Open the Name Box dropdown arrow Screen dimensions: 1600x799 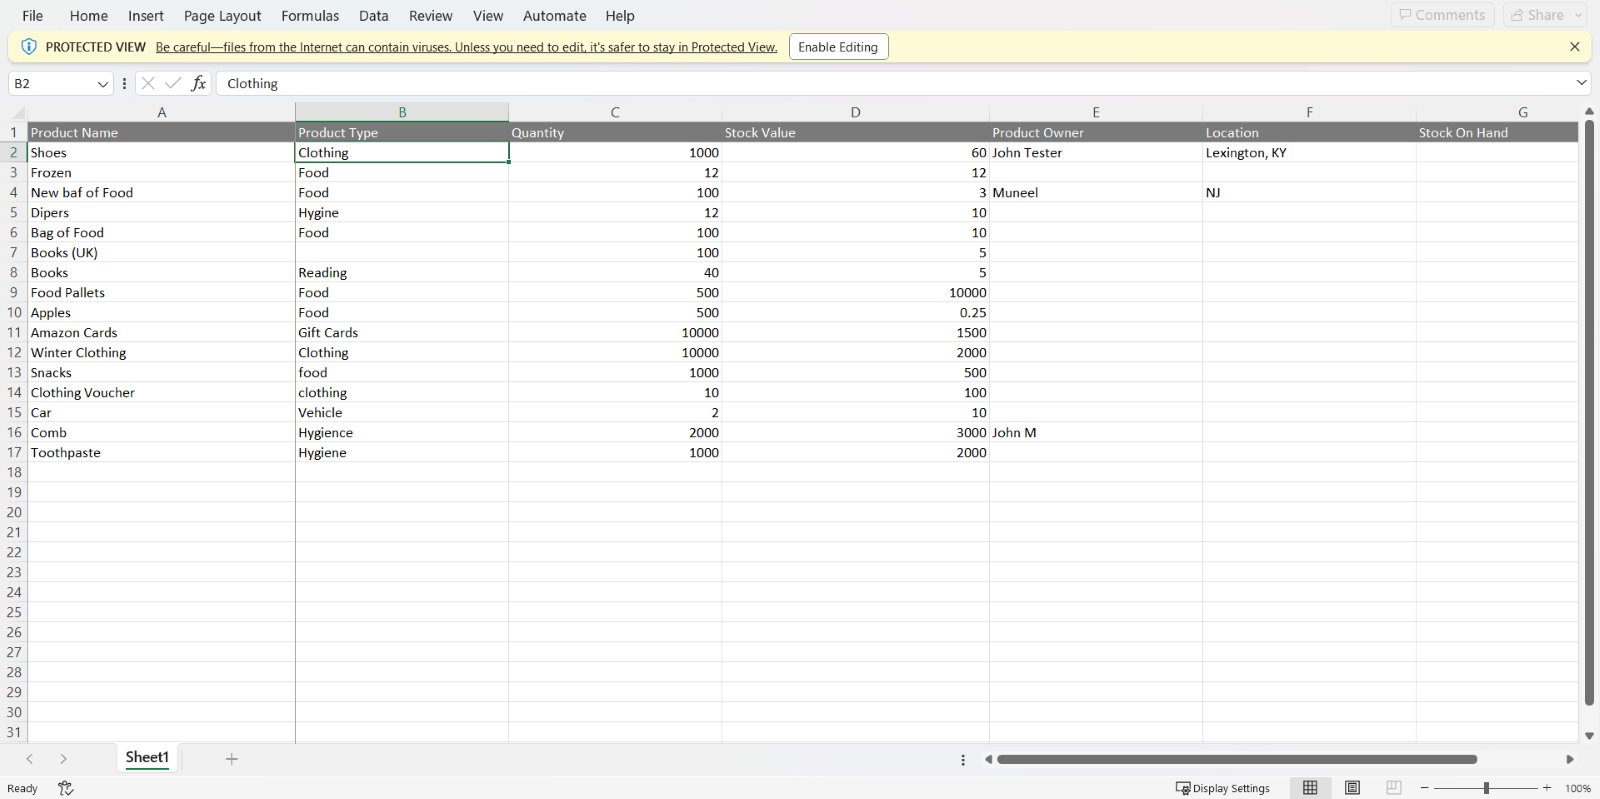(x=102, y=84)
